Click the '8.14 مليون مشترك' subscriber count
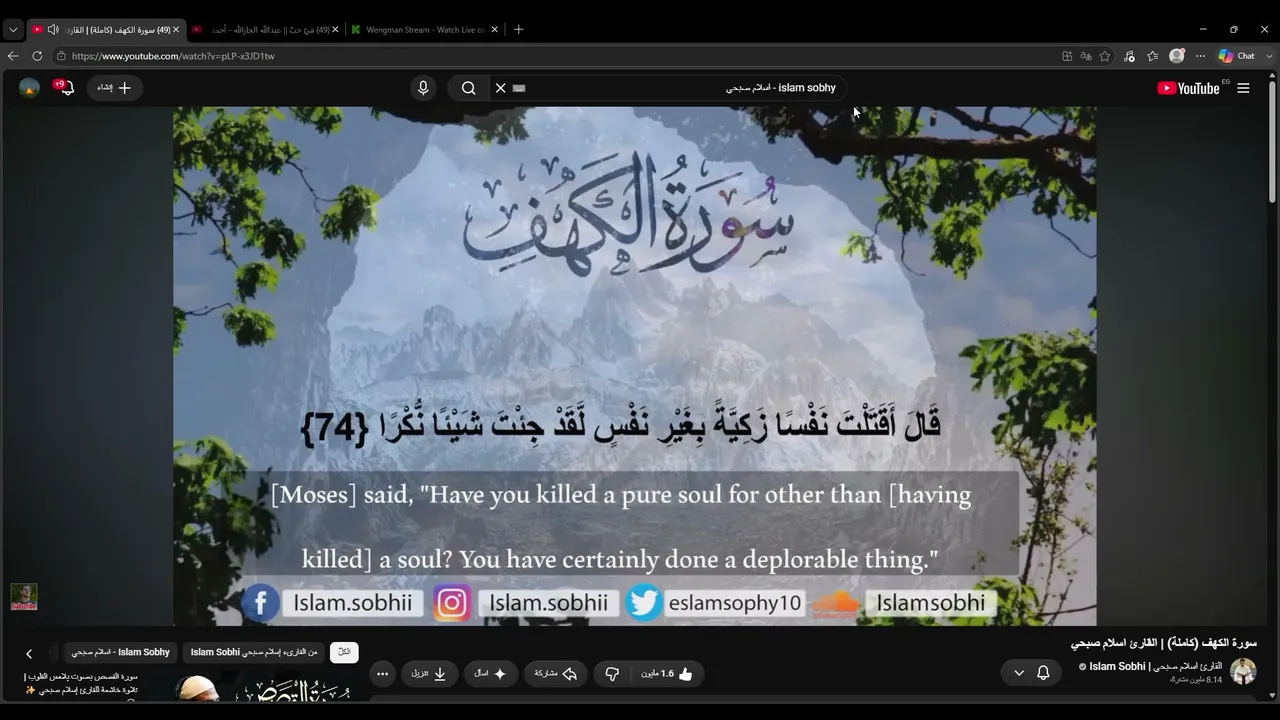1280x720 pixels. pyautogui.click(x=1196, y=680)
